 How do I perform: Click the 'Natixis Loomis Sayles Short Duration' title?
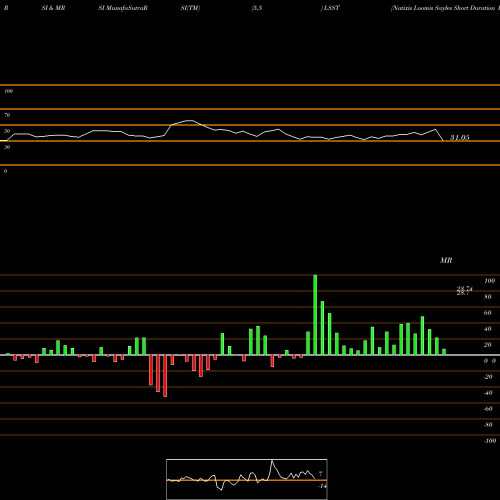coord(443,8)
